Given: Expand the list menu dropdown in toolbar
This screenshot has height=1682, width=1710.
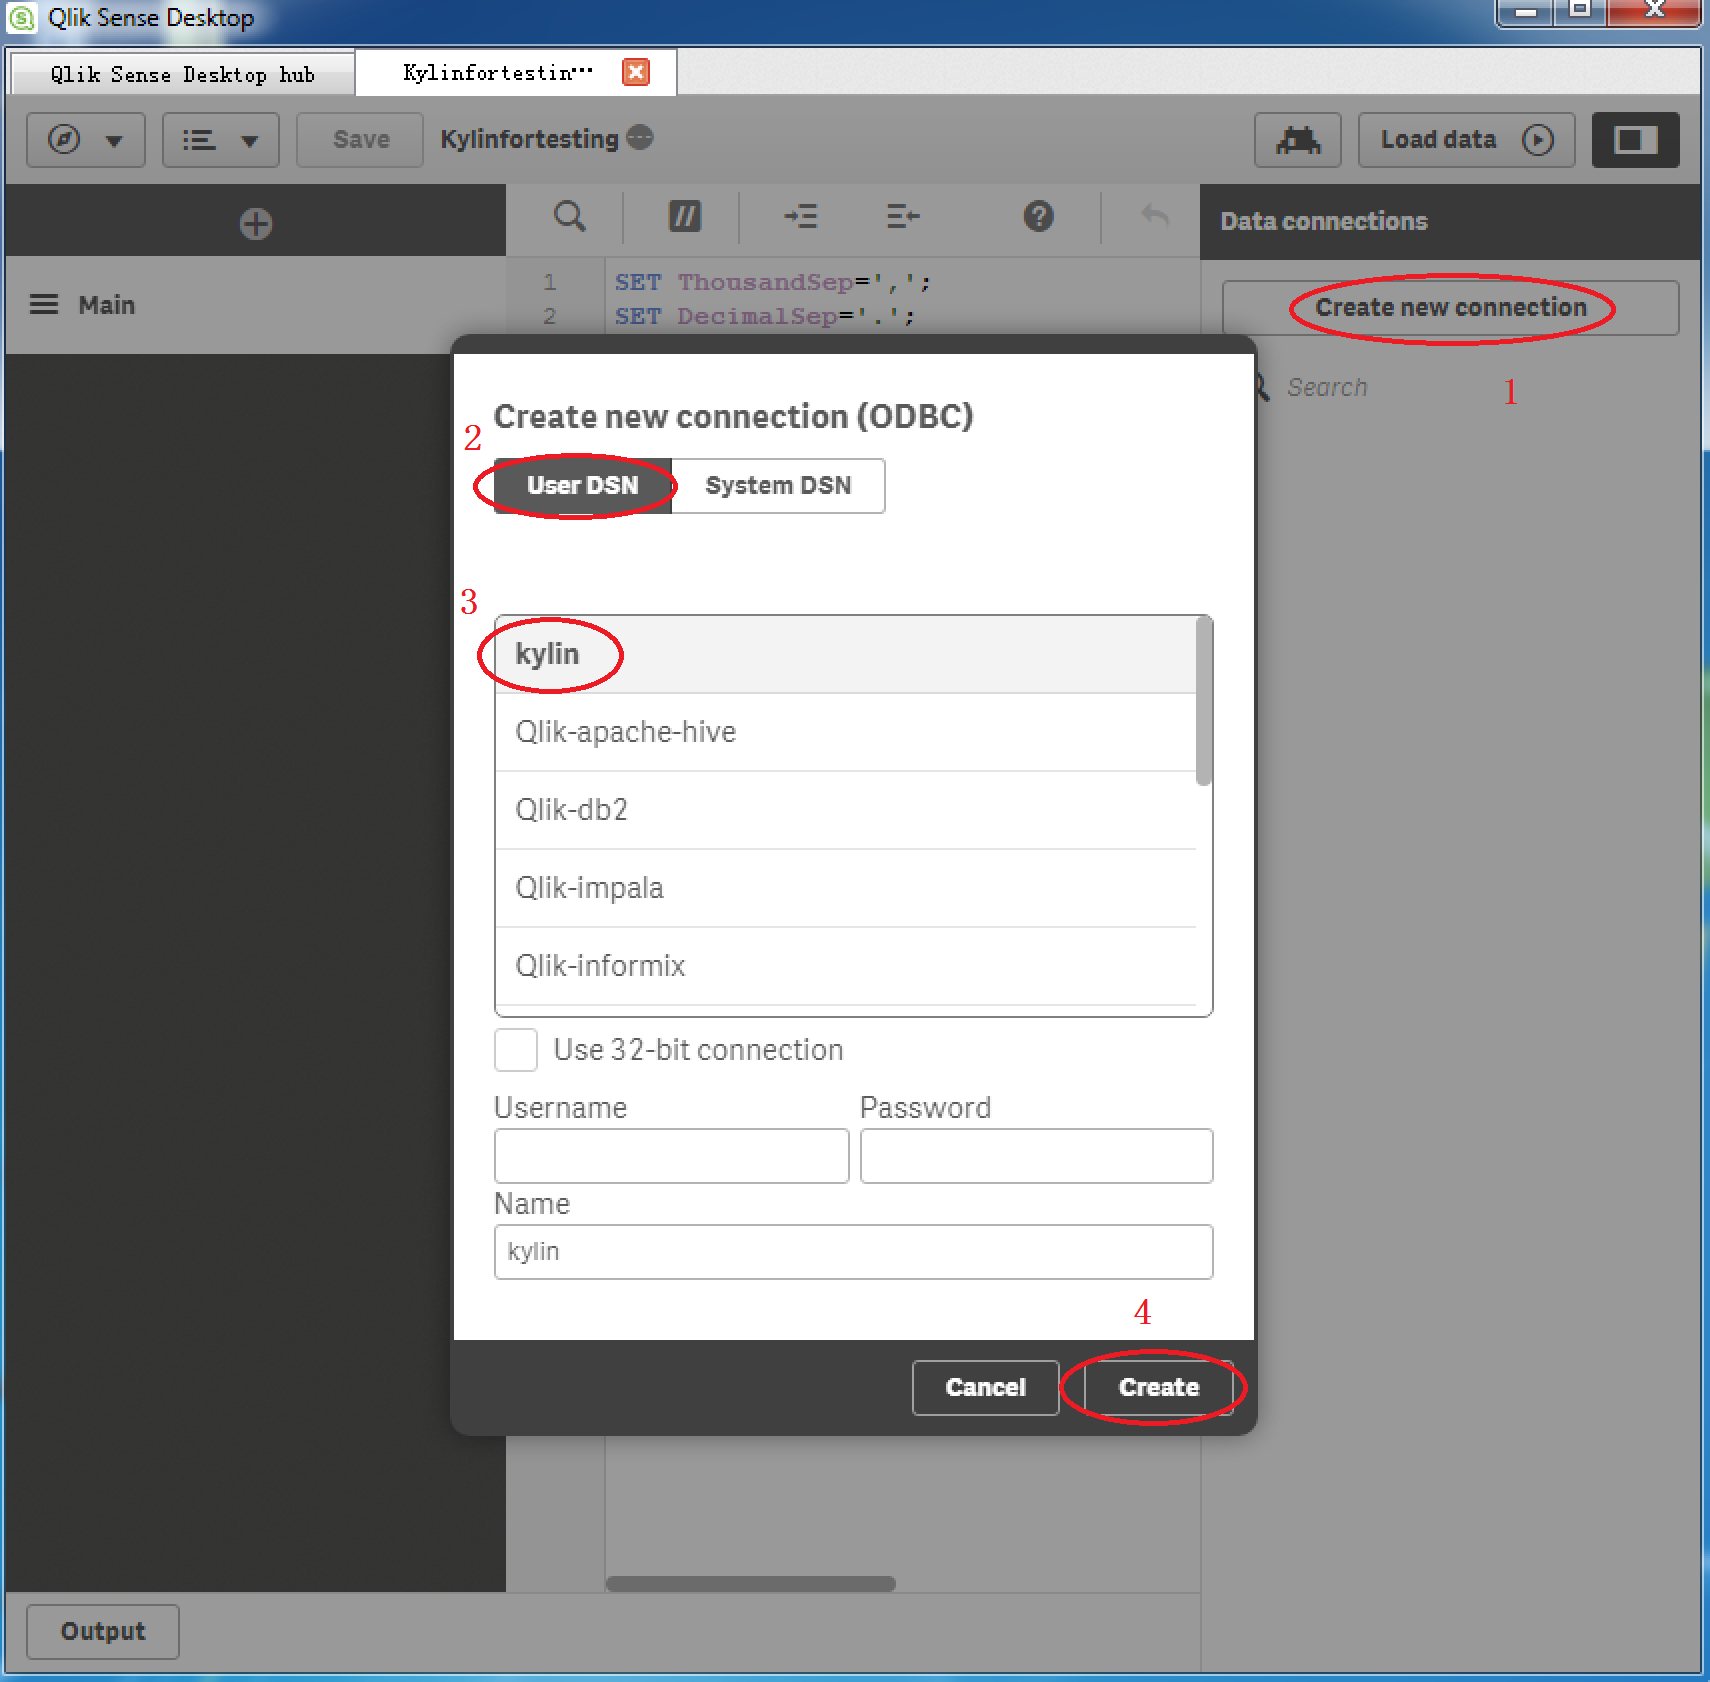Looking at the screenshot, I should (x=220, y=140).
